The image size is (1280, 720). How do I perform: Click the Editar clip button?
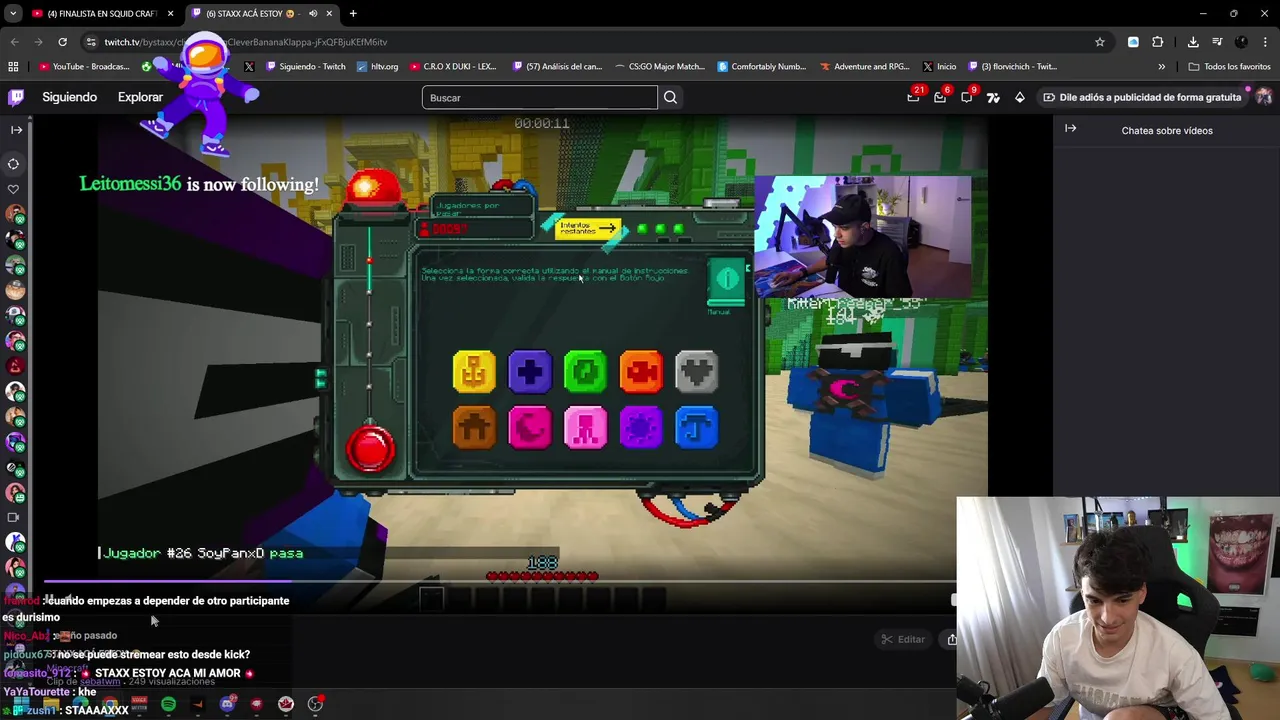[903, 639]
